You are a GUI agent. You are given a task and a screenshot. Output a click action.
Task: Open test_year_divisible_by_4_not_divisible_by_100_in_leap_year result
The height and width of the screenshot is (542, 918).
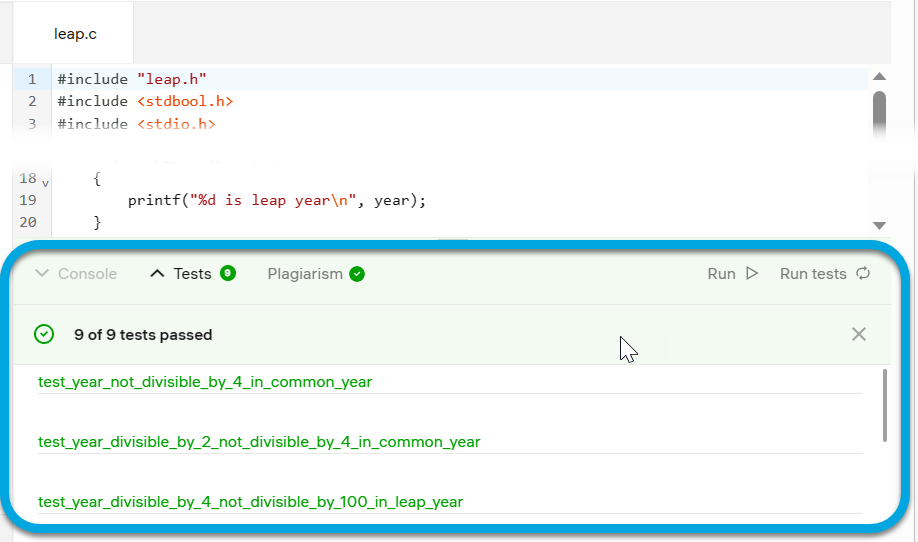pyautogui.click(x=250, y=502)
